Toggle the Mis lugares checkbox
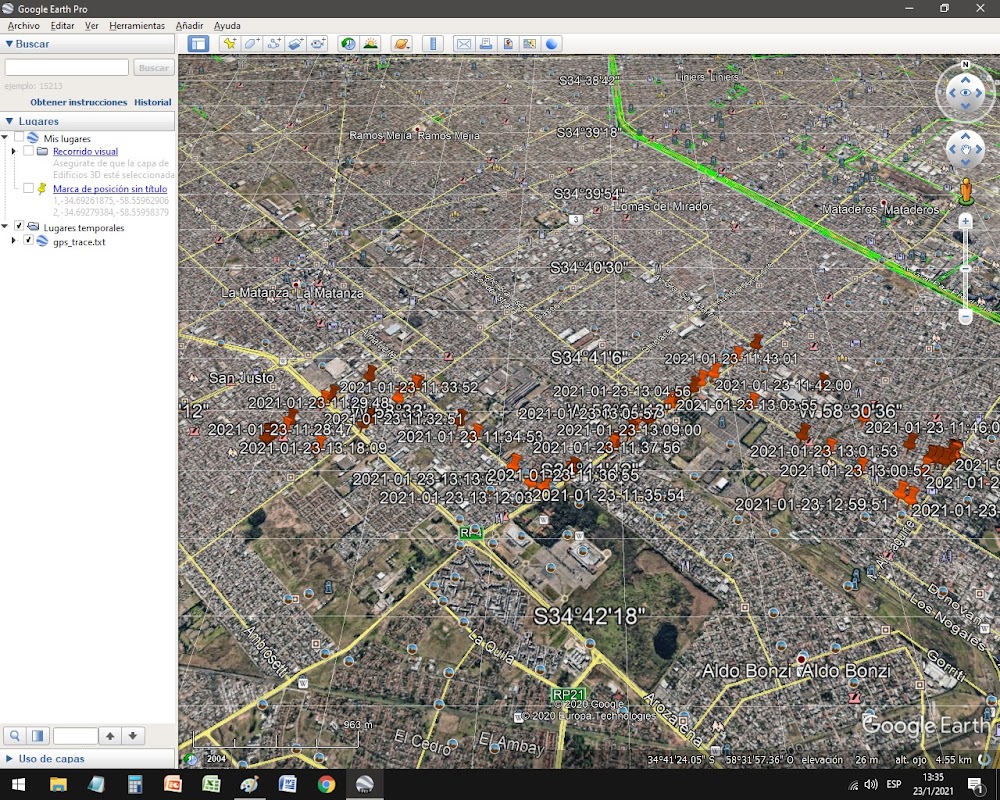Screen dimensions: 1000x800 pos(19,137)
